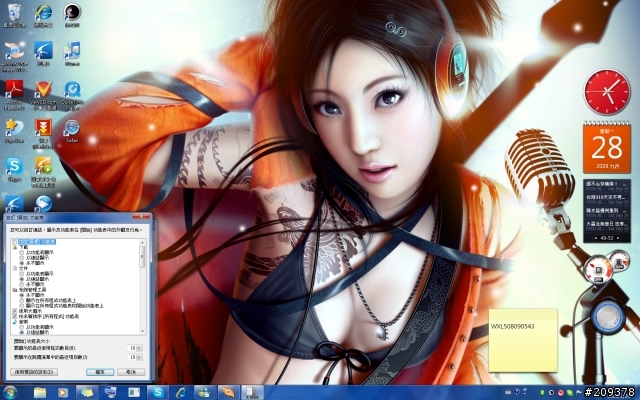Open Adobe Reader desktop shortcut
This screenshot has height=400, width=640.
pos(14,95)
